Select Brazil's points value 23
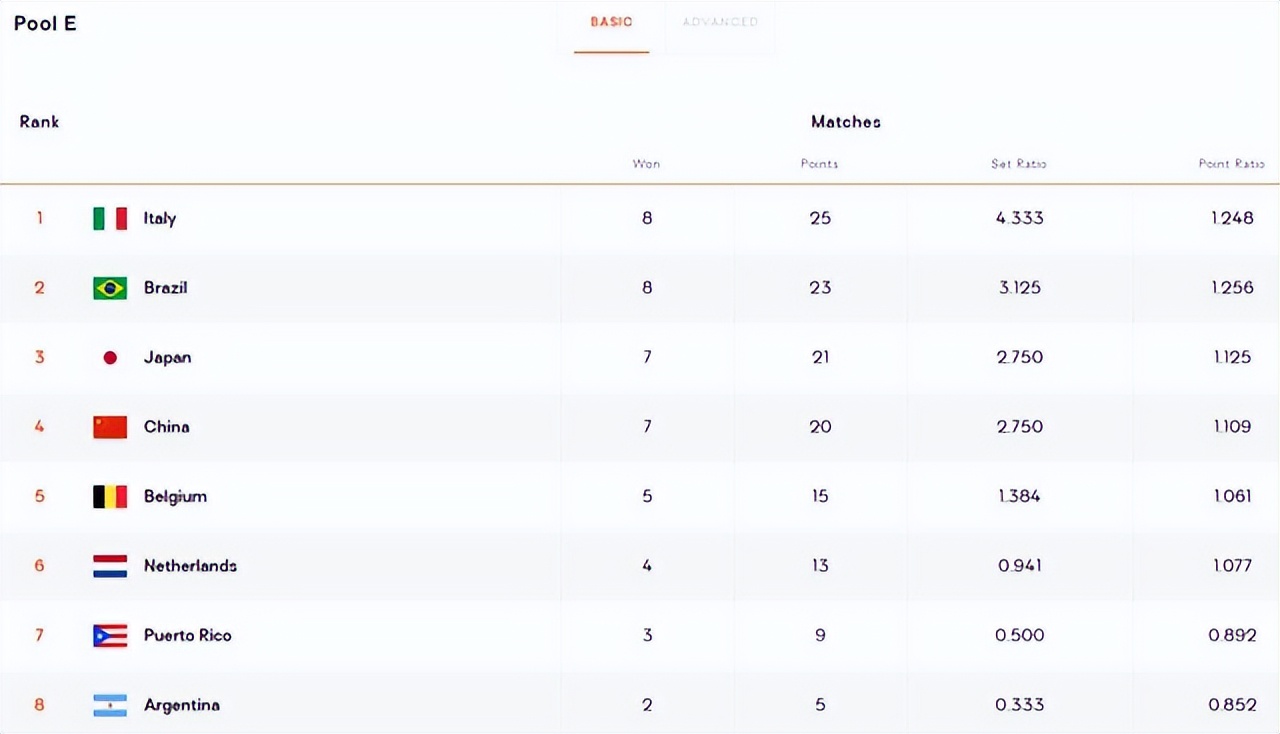This screenshot has height=734, width=1280. tap(820, 288)
